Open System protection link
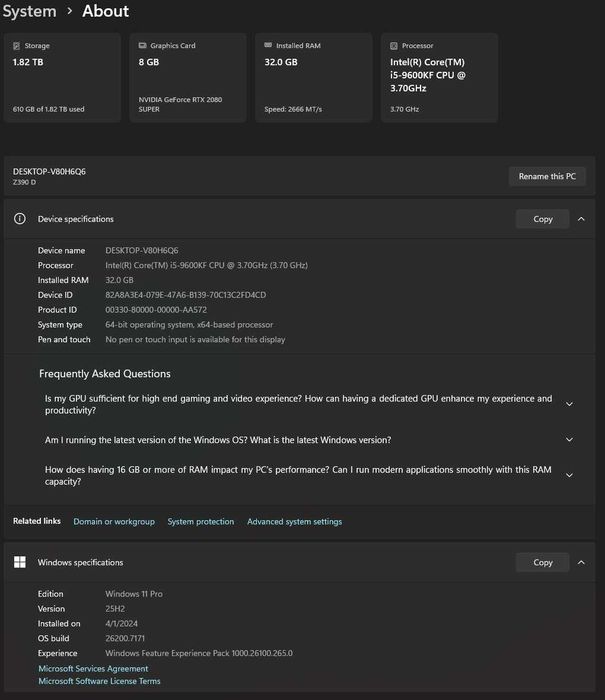 [x=200, y=521]
